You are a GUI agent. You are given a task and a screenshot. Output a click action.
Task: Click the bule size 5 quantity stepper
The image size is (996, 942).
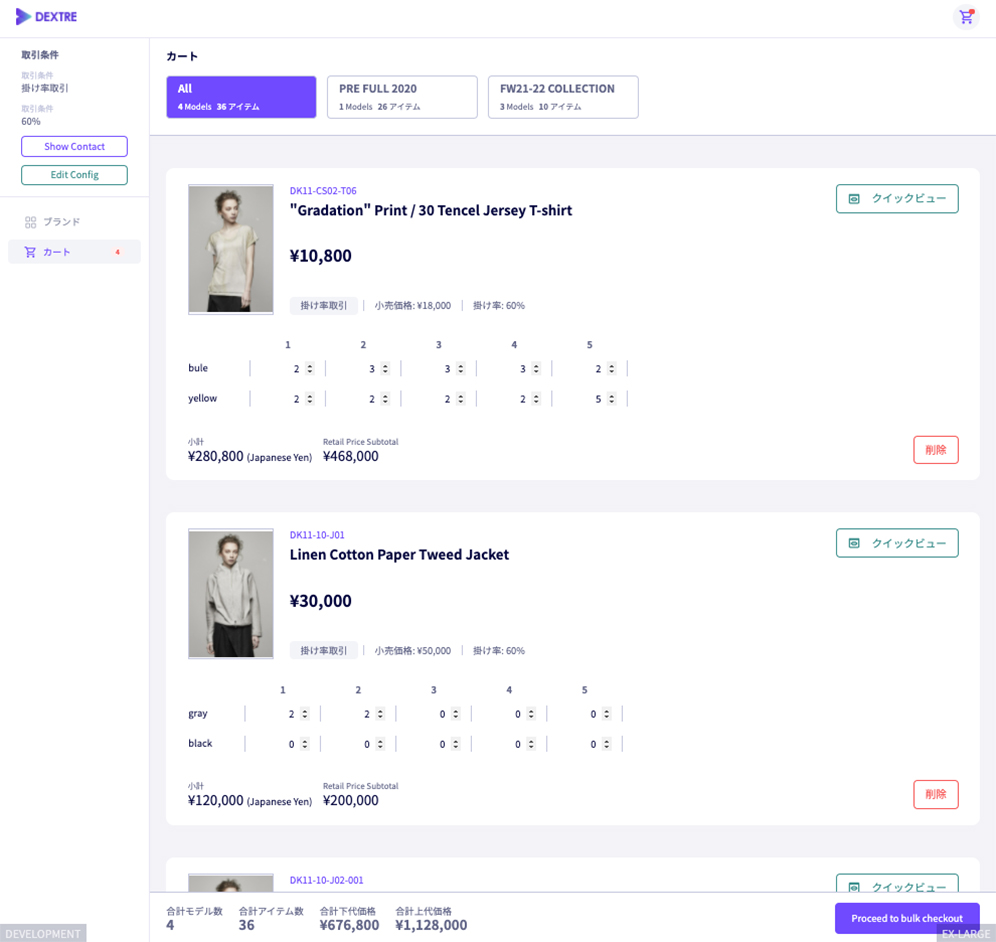611,368
